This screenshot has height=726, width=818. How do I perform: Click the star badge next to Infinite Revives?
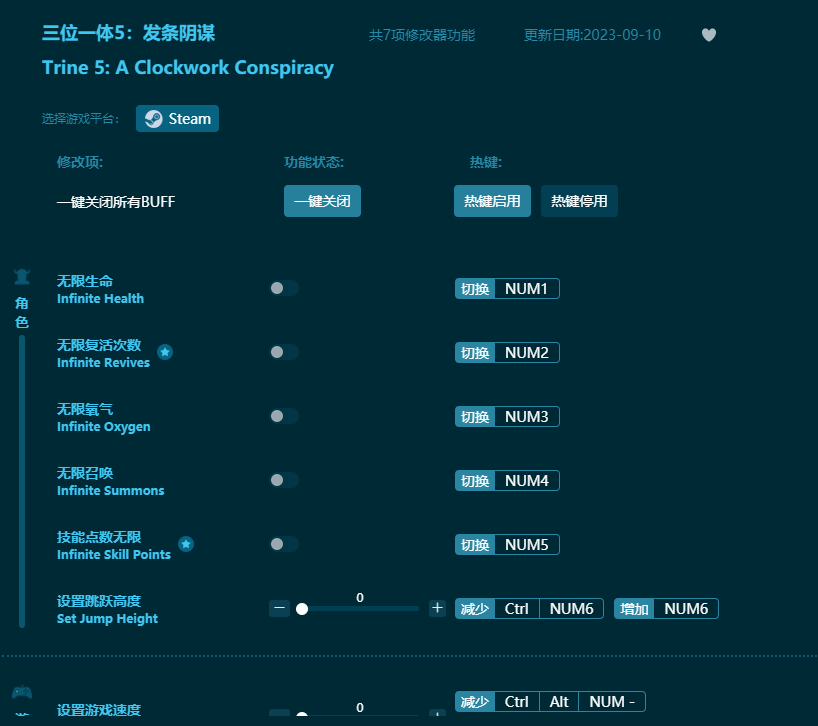pyautogui.click(x=165, y=352)
